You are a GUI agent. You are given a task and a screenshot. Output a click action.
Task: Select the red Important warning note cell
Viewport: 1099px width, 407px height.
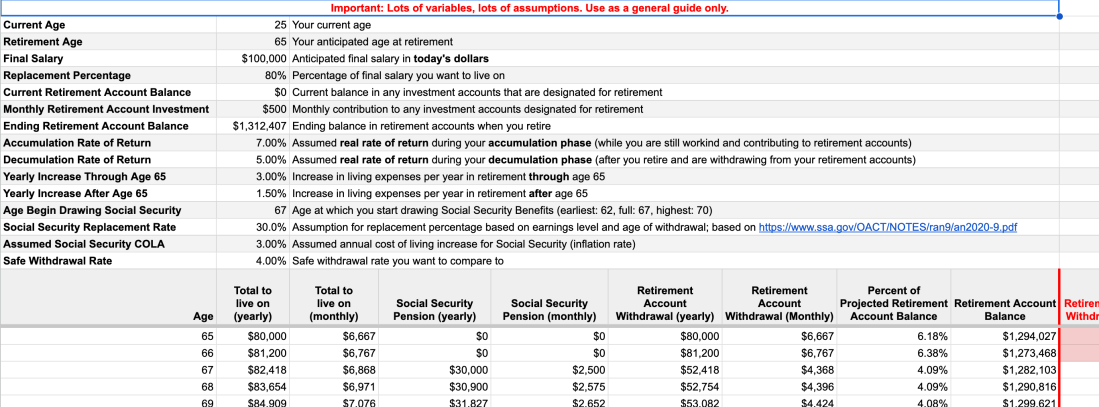point(529,8)
